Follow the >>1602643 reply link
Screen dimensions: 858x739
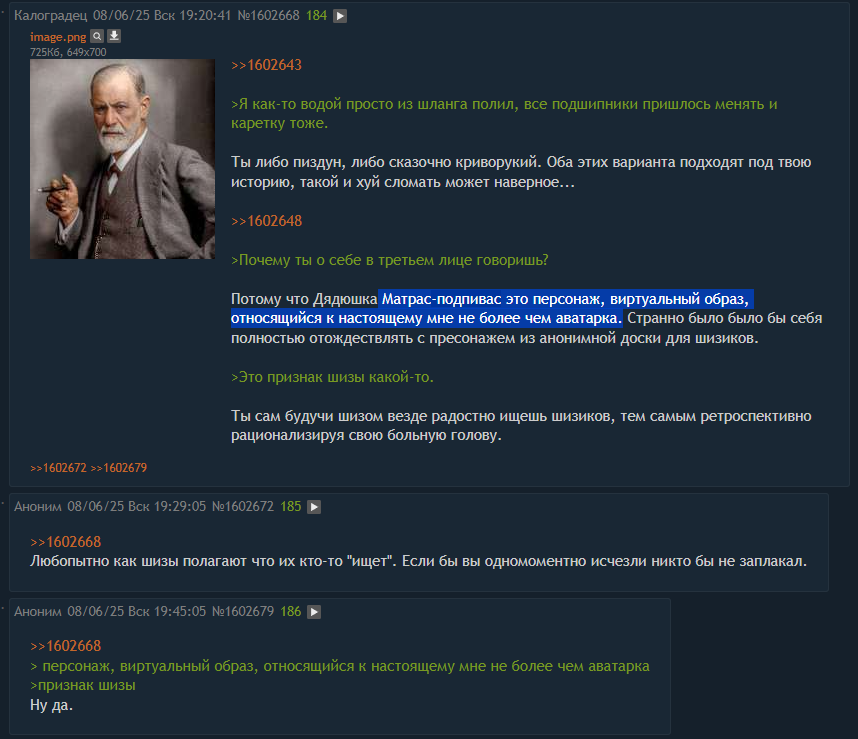point(266,65)
